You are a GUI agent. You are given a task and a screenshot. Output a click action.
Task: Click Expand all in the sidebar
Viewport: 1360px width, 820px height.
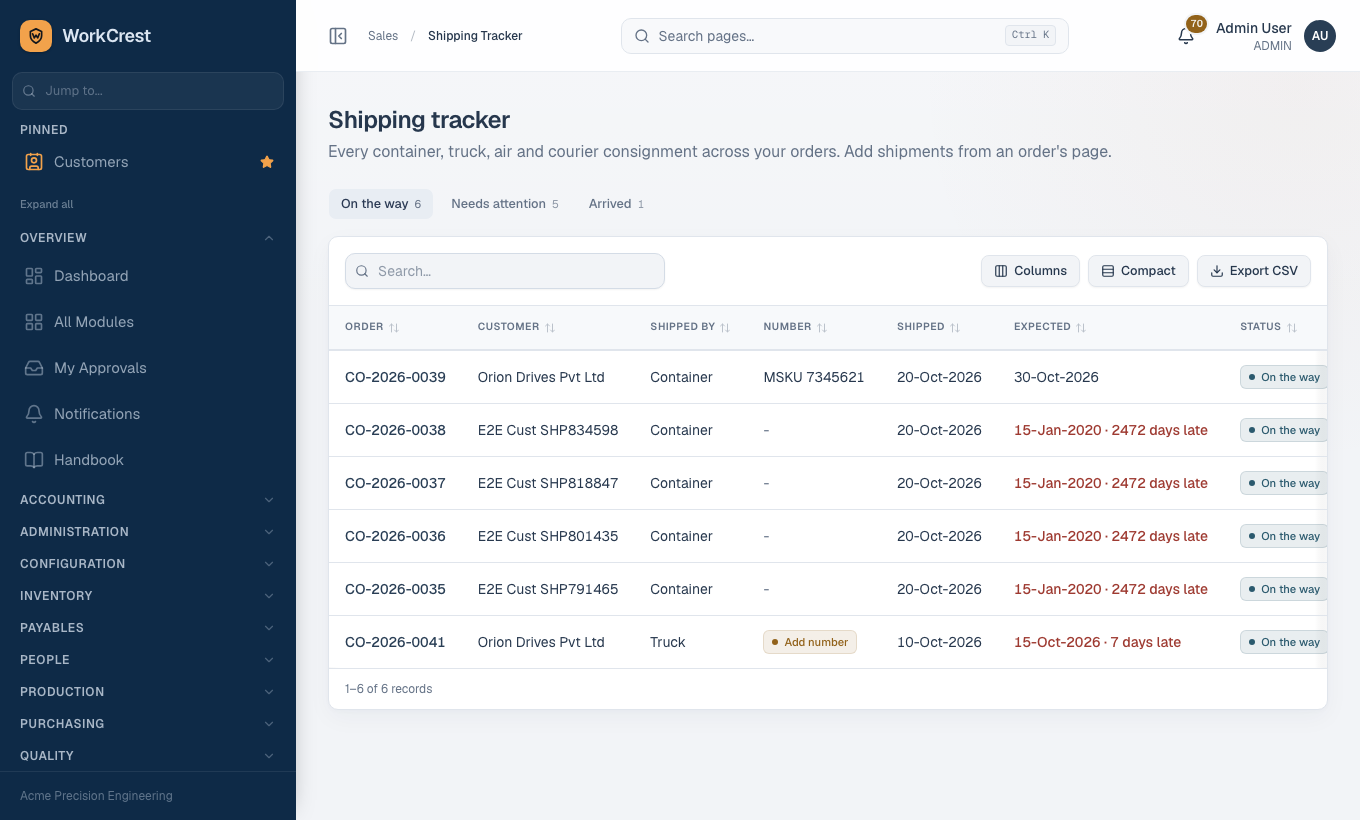[47, 204]
